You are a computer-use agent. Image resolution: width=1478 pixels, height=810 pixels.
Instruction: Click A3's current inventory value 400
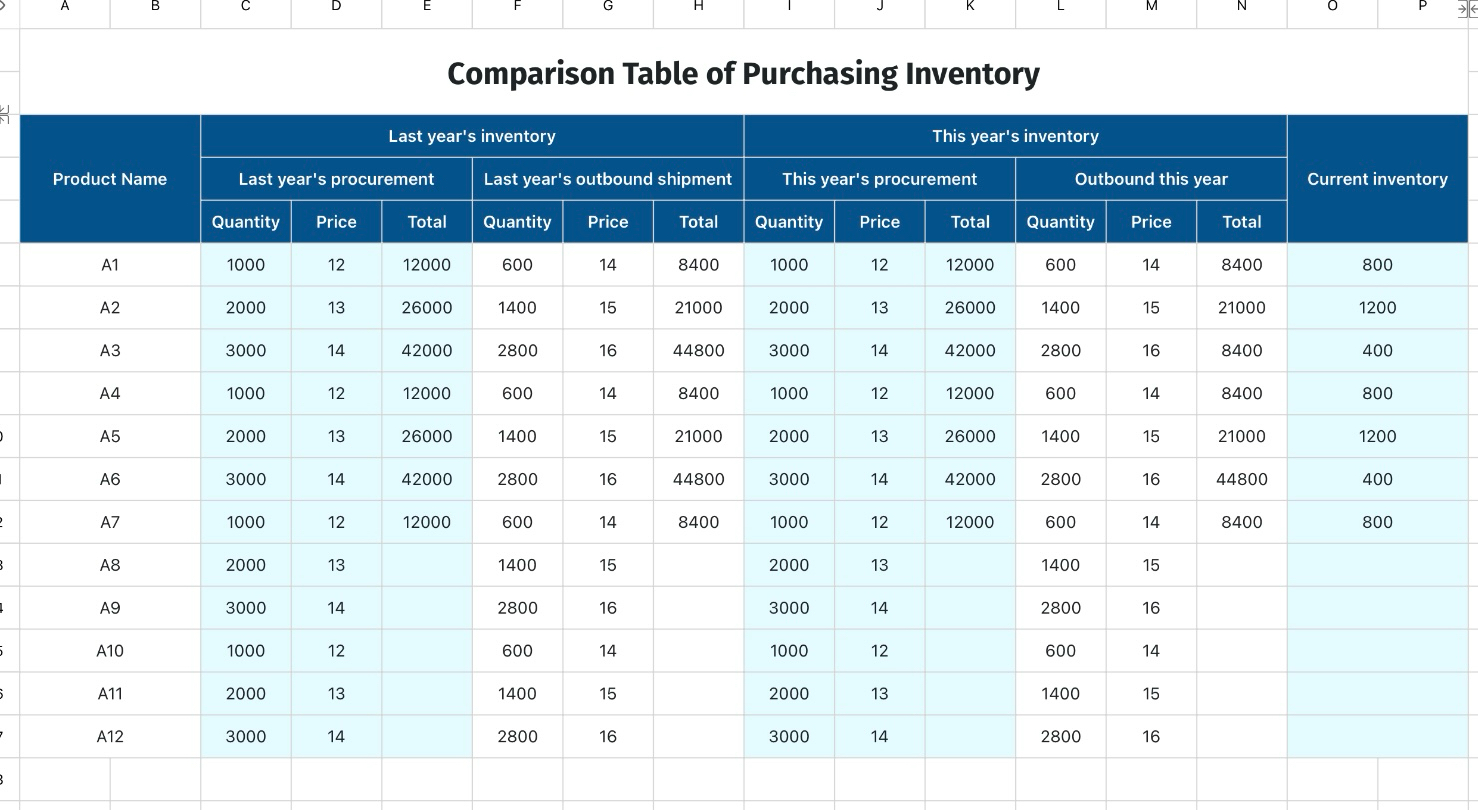1377,351
